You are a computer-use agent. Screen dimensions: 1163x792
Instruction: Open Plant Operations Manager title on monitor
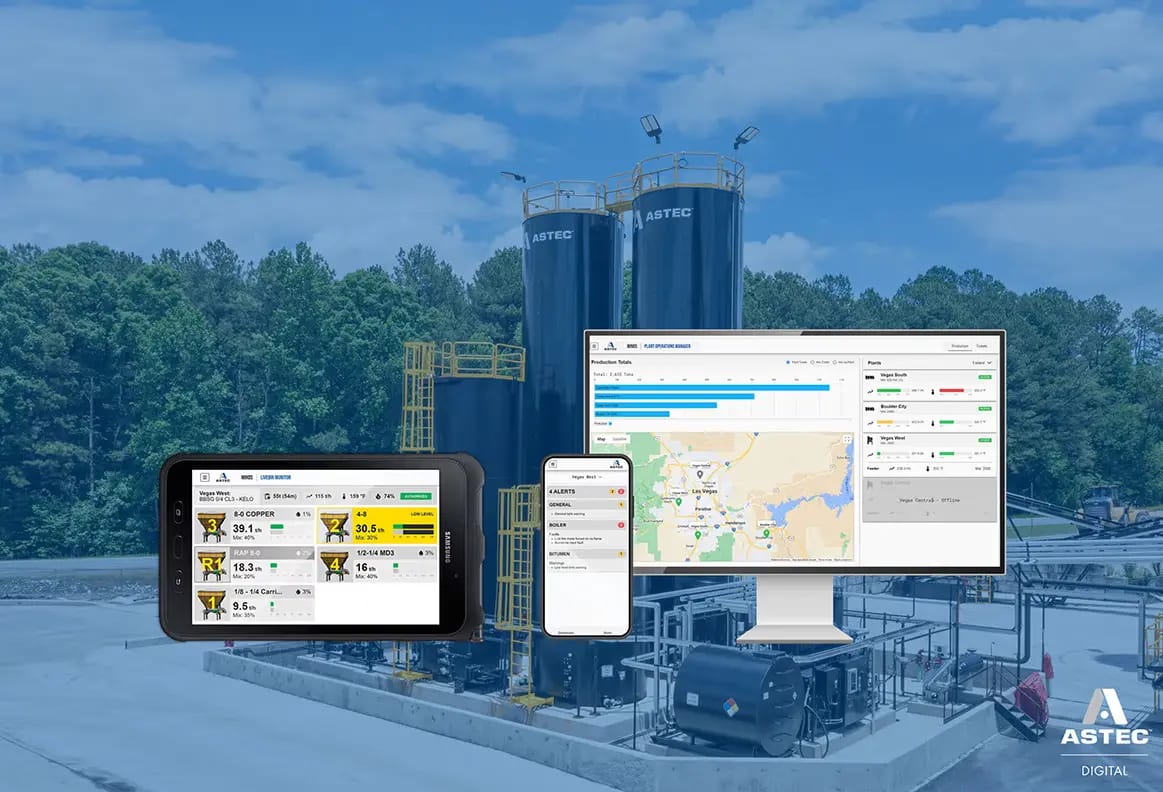[668, 346]
